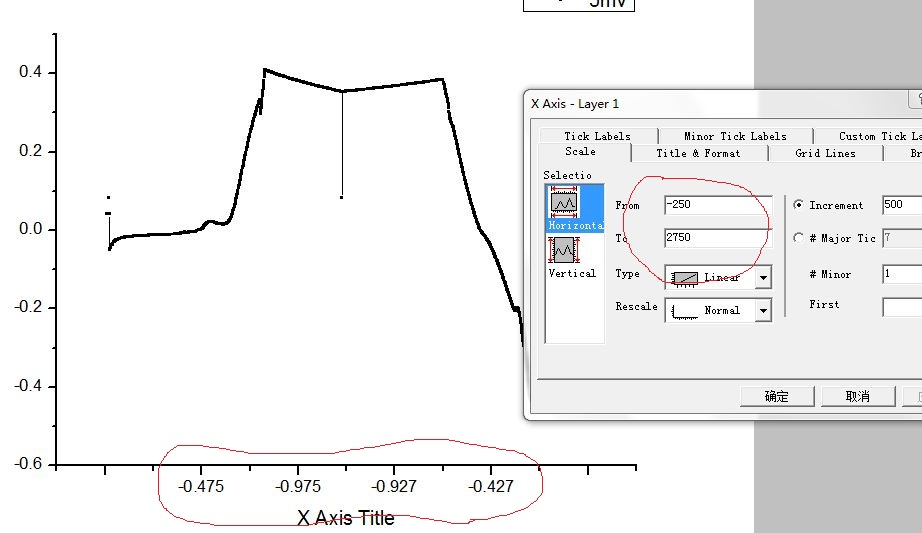Screen dimensions: 922x533
Task: Switch to the Scale tab
Action: [580, 152]
